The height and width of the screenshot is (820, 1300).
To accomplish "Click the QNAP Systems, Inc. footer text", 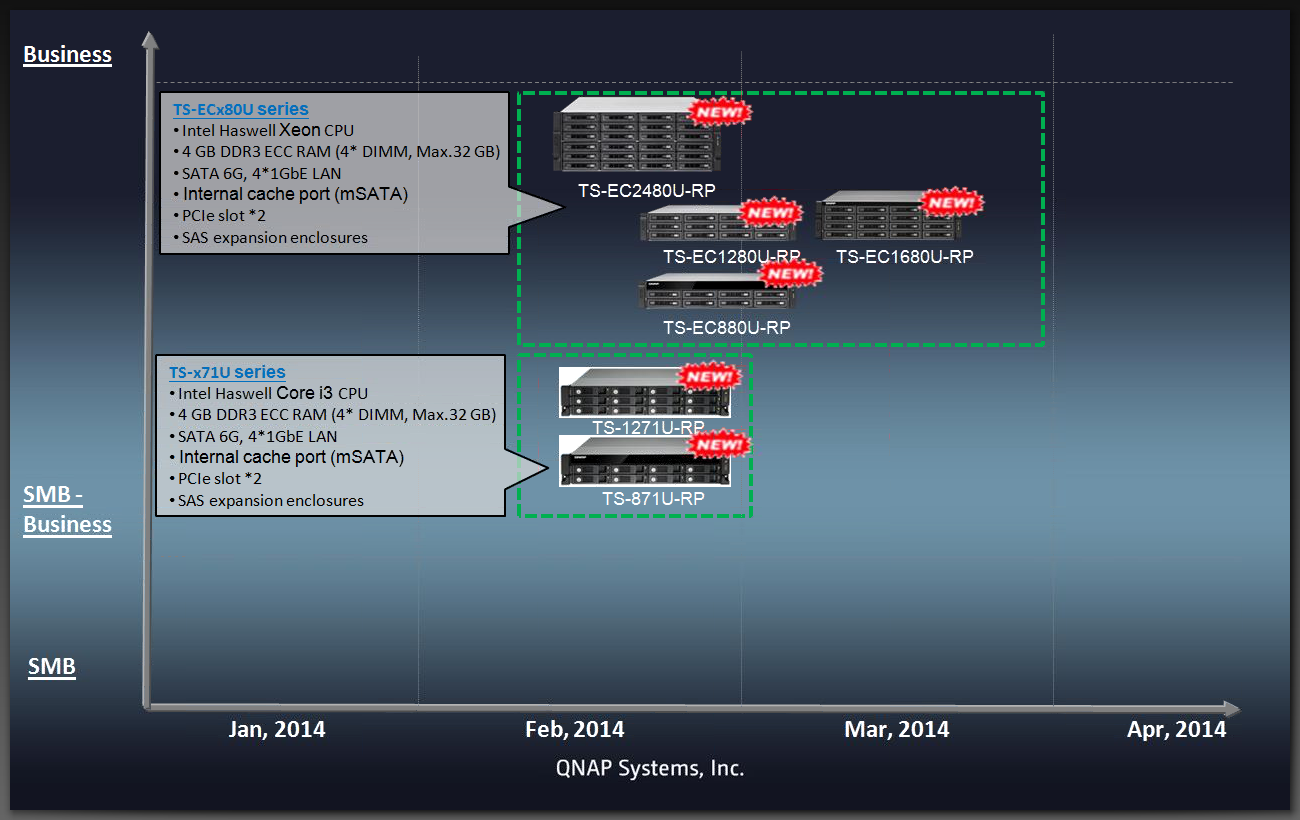I will tap(650, 768).
